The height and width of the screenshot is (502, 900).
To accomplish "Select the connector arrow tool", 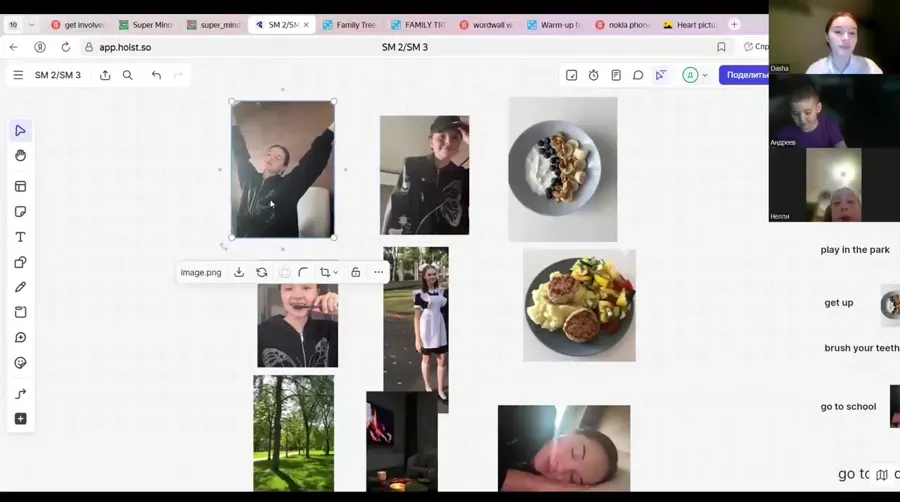I will click(x=20, y=394).
